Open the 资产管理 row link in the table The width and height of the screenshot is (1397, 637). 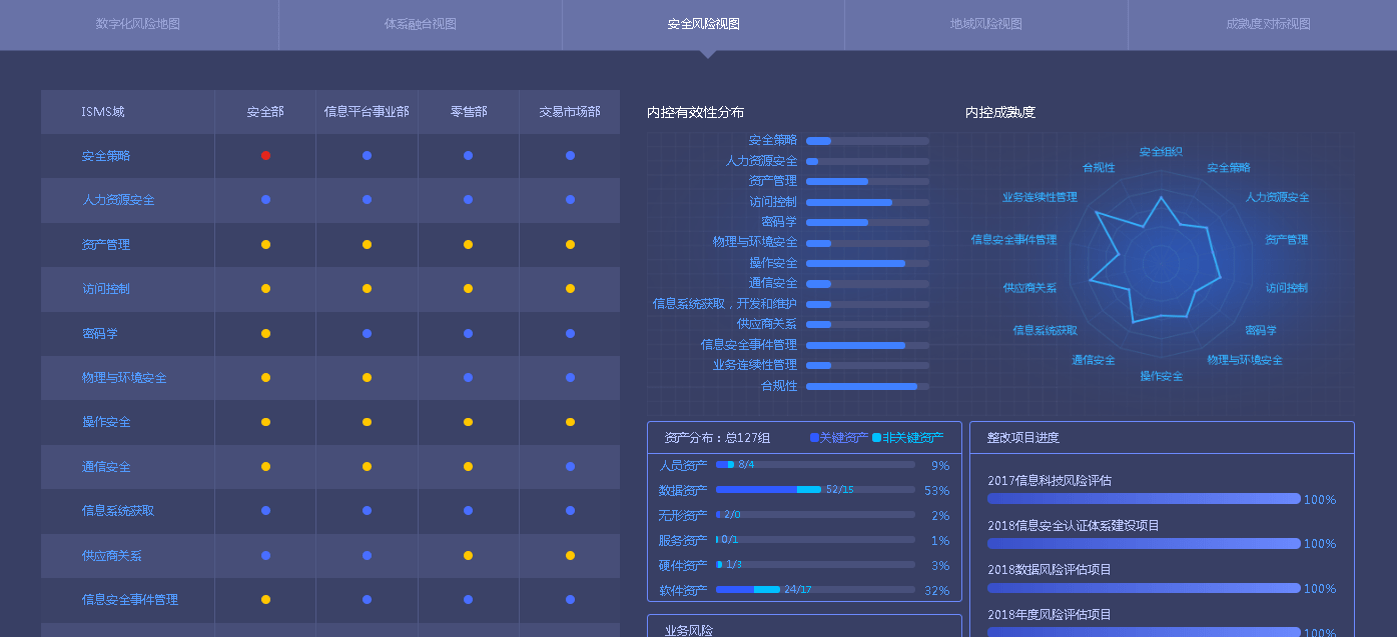pyautogui.click(x=105, y=245)
